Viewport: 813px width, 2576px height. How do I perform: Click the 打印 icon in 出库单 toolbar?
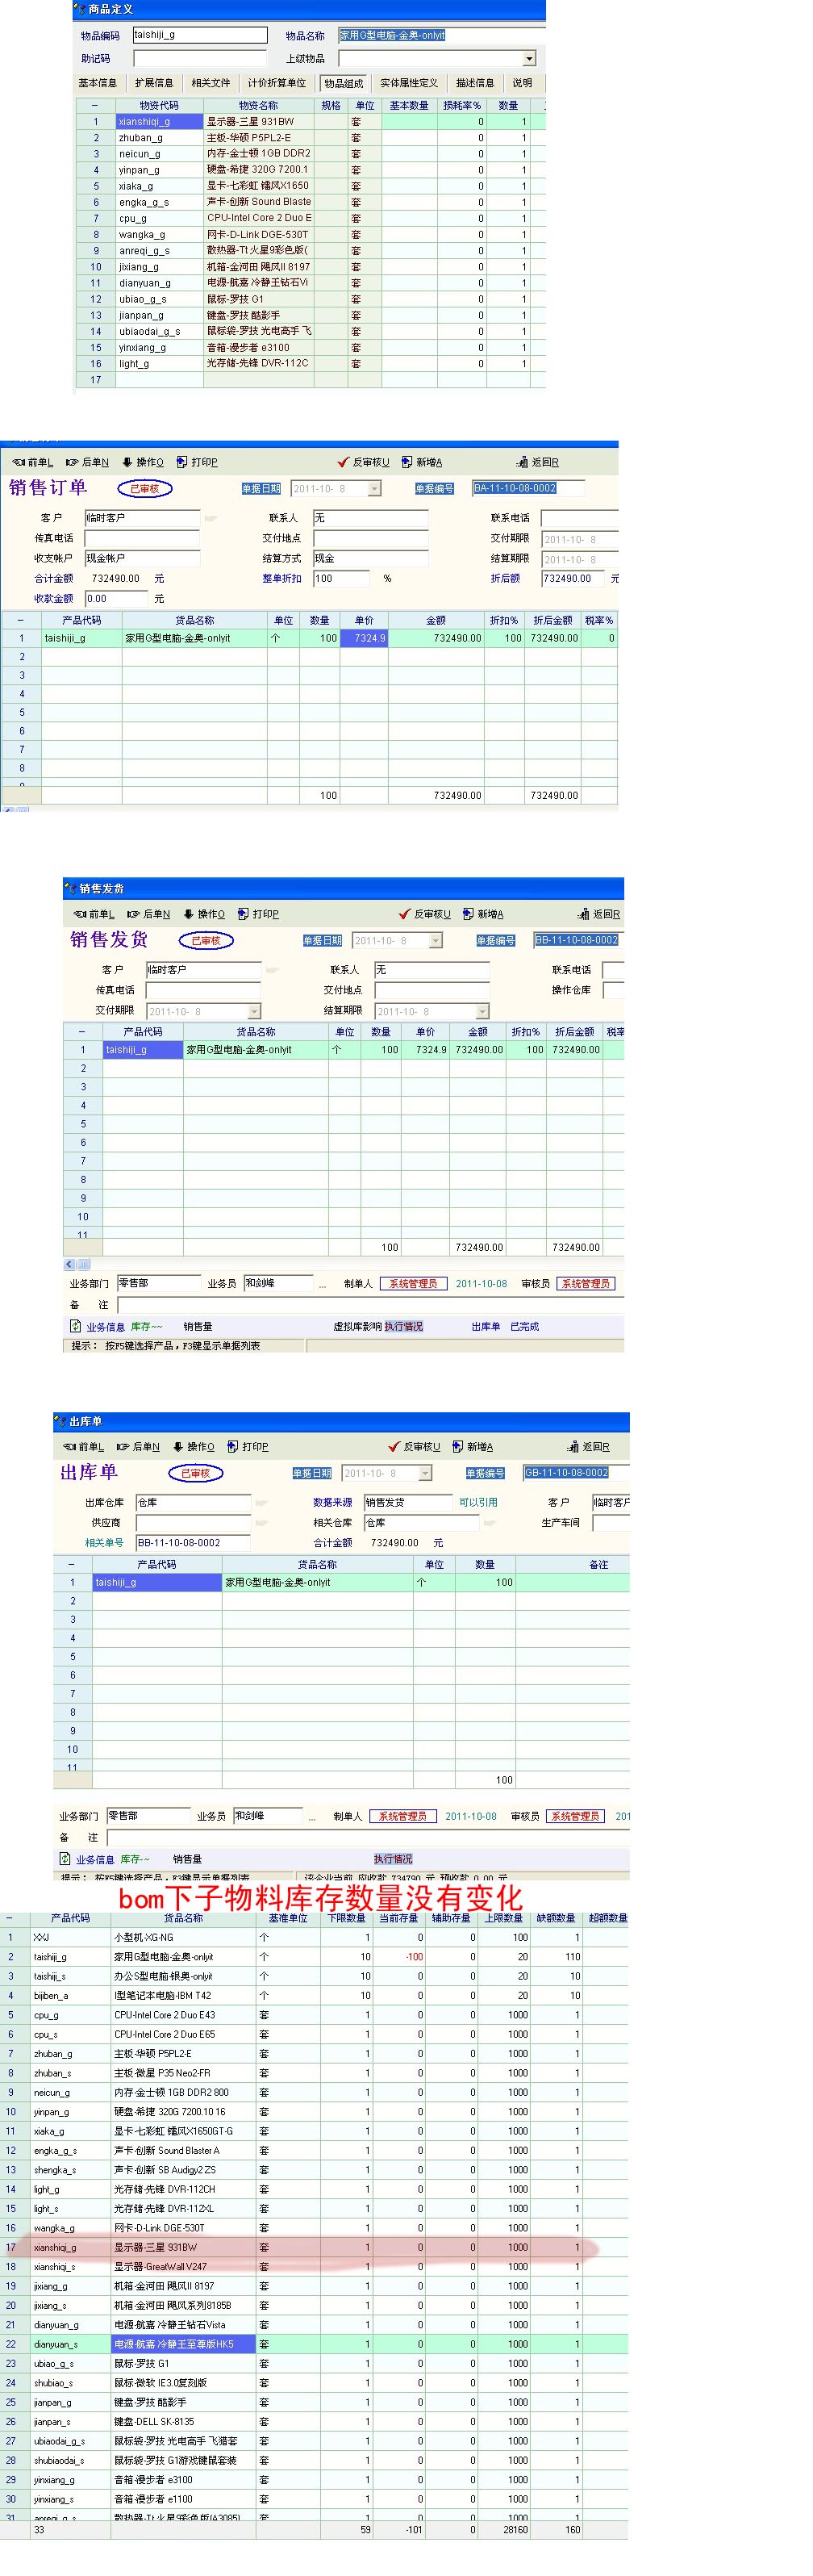point(233,1446)
